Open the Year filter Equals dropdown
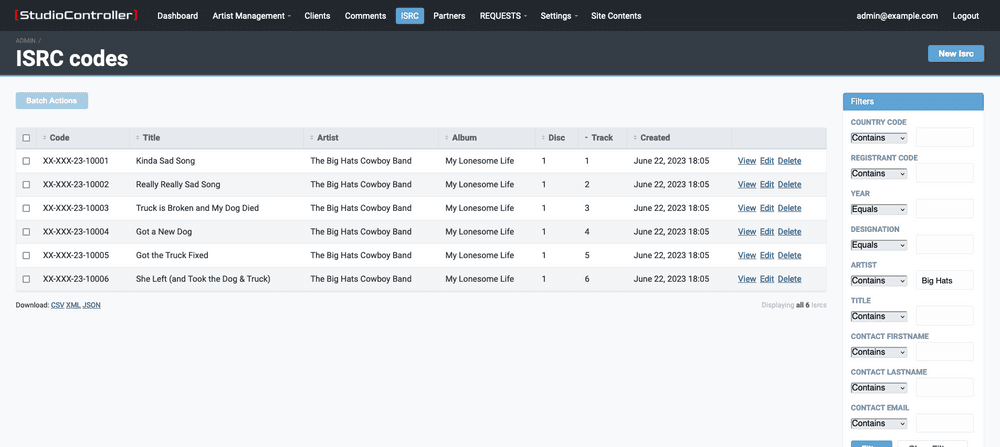The image size is (1000, 447). click(879, 209)
